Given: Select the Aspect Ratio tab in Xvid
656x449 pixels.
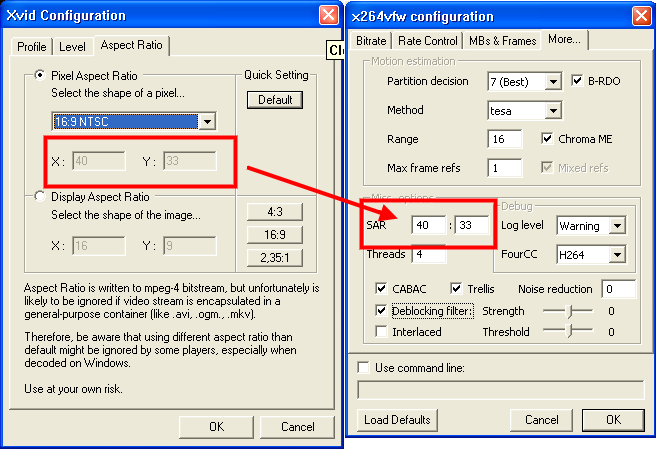Looking at the screenshot, I should click(131, 45).
